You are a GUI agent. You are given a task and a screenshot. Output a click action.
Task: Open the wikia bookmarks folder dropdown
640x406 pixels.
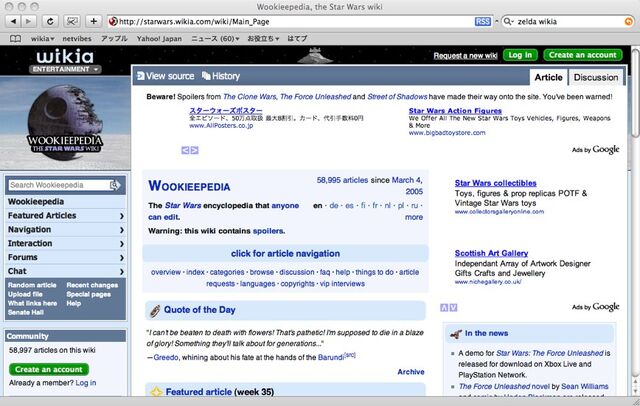[x=42, y=39]
